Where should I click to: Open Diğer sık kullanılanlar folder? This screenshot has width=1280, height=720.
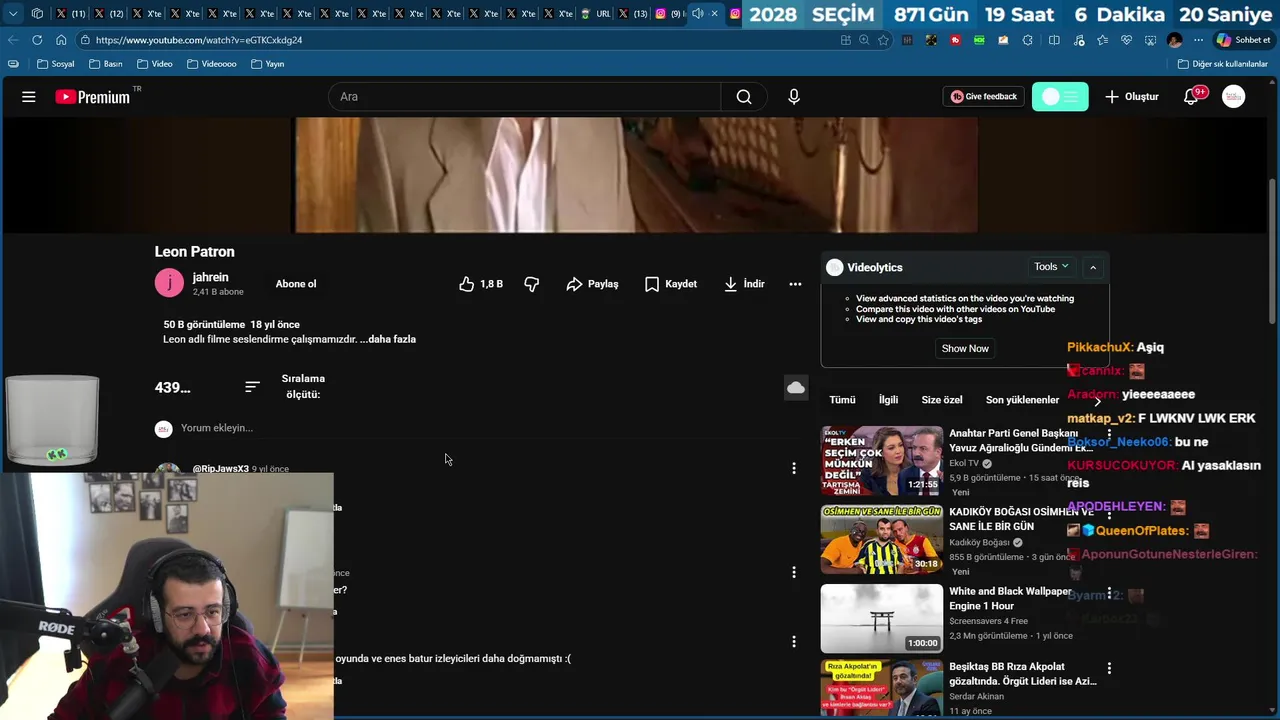[x=1223, y=64]
